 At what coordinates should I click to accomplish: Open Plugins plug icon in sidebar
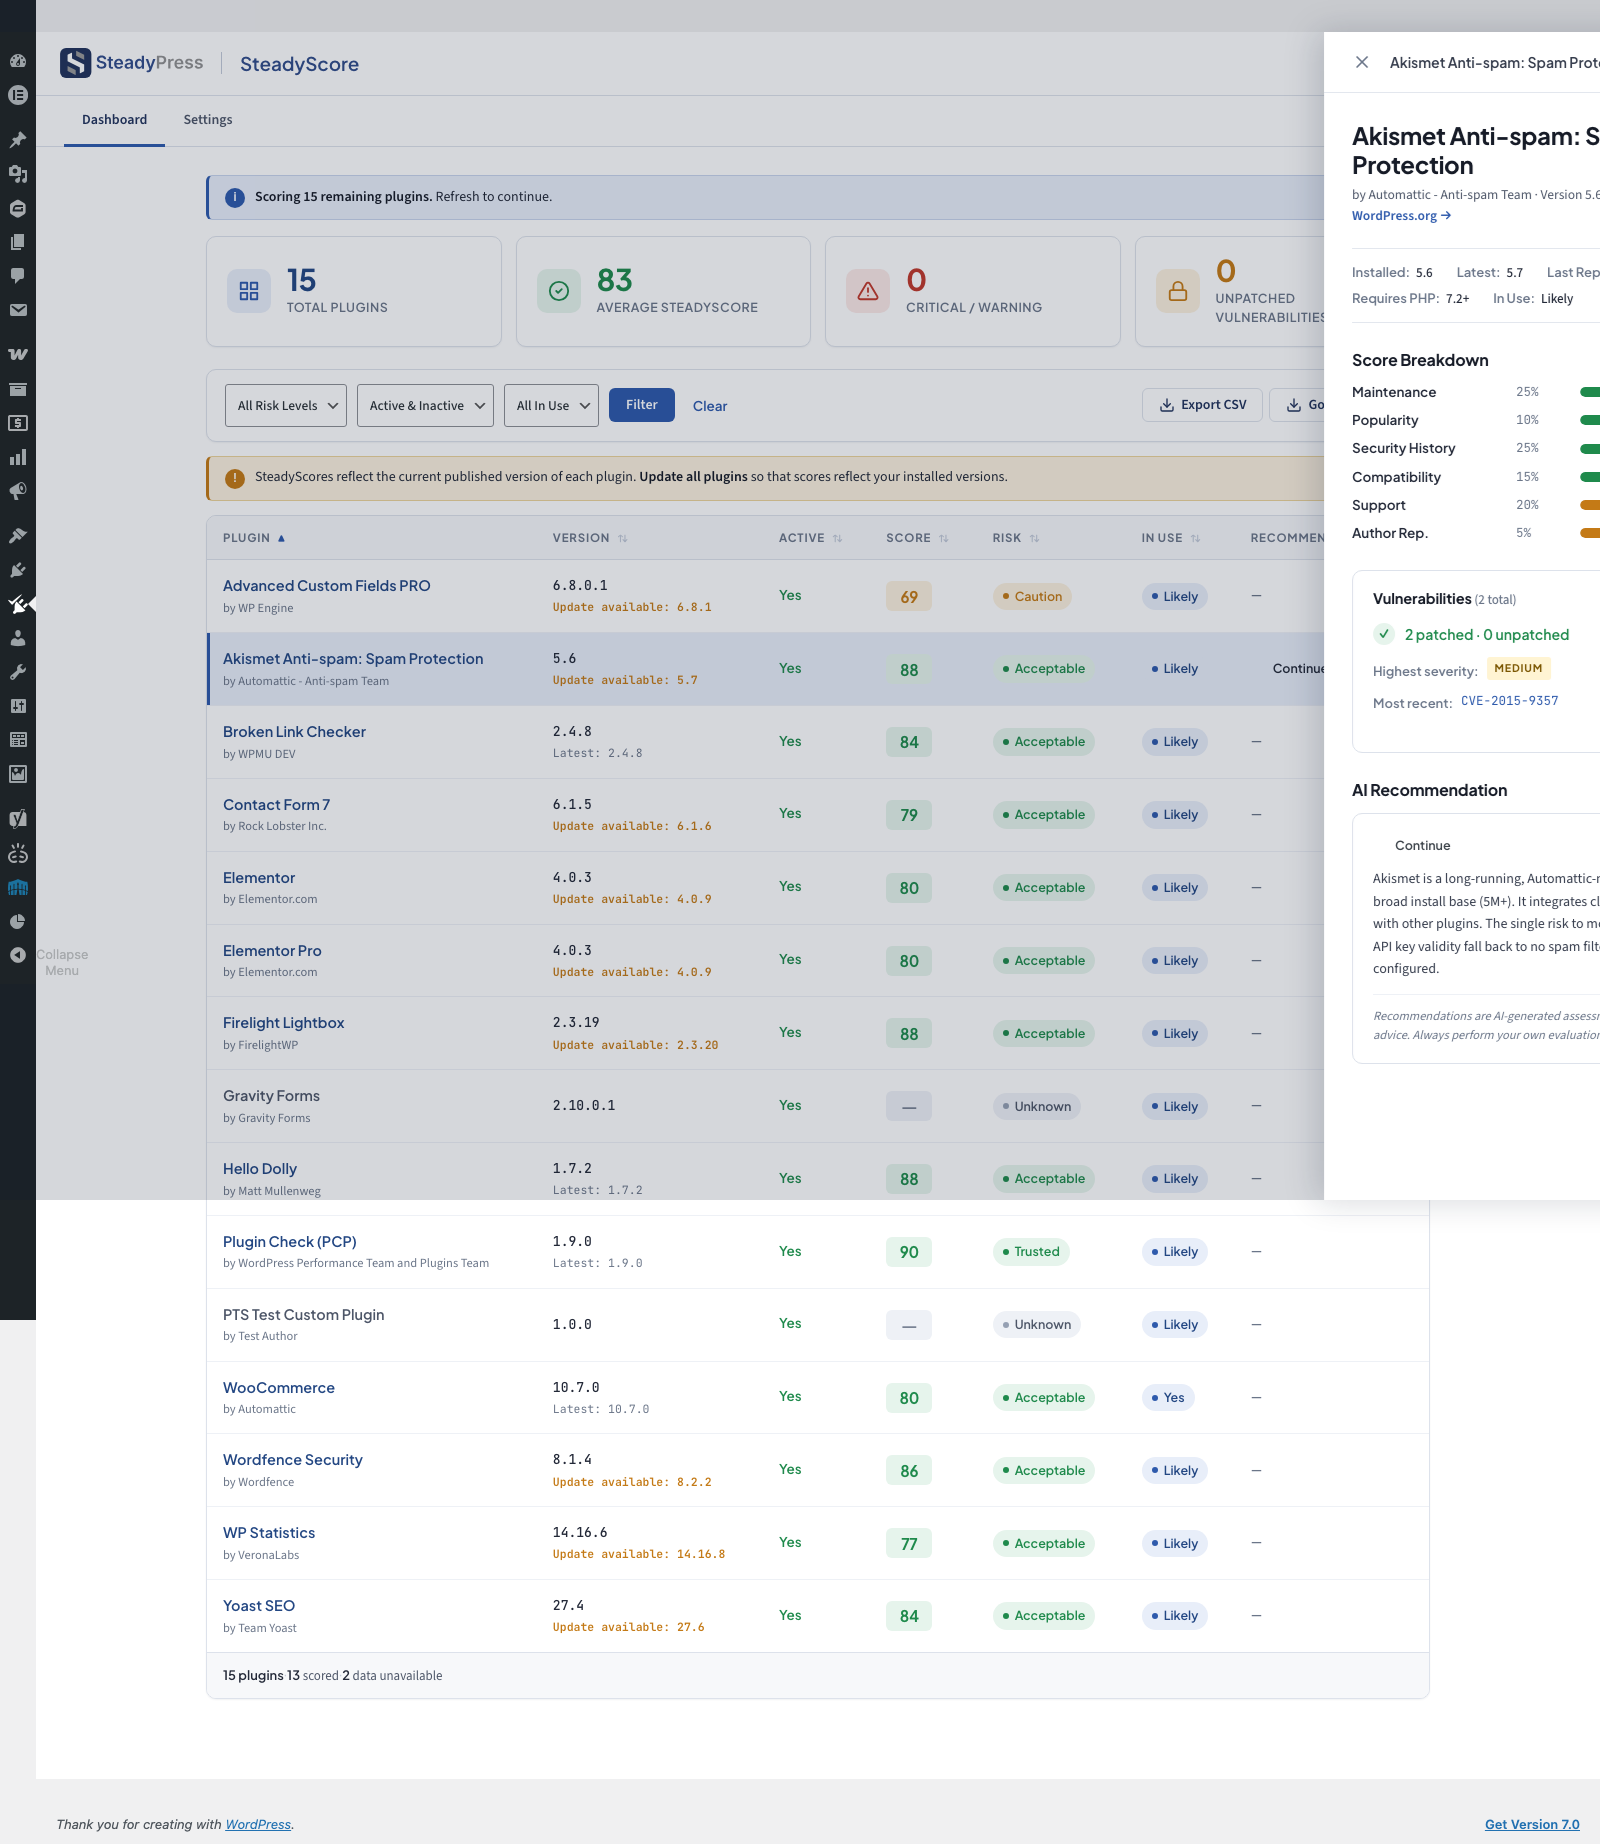click(18, 570)
